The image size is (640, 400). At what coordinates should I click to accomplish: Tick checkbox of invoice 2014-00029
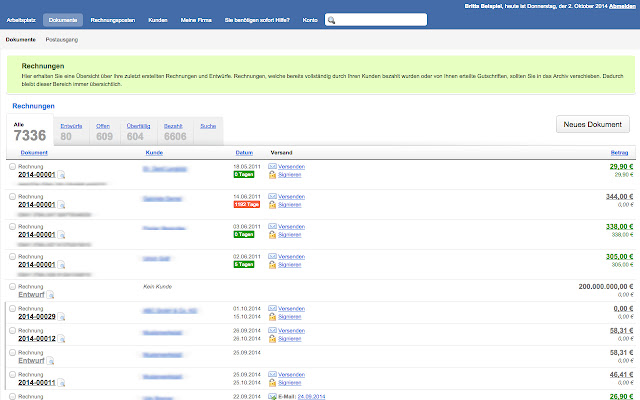[12, 309]
